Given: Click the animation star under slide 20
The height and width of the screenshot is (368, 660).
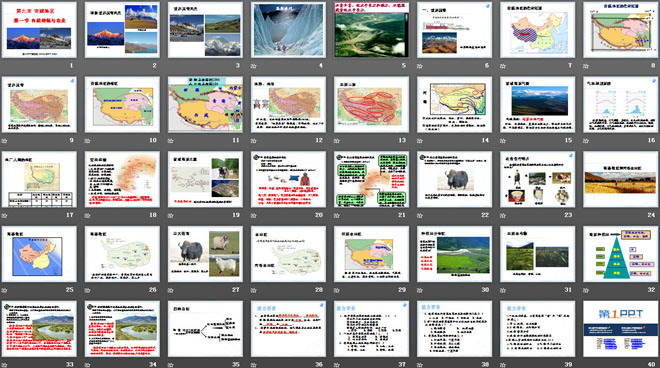Looking at the screenshot, I should click(254, 215).
